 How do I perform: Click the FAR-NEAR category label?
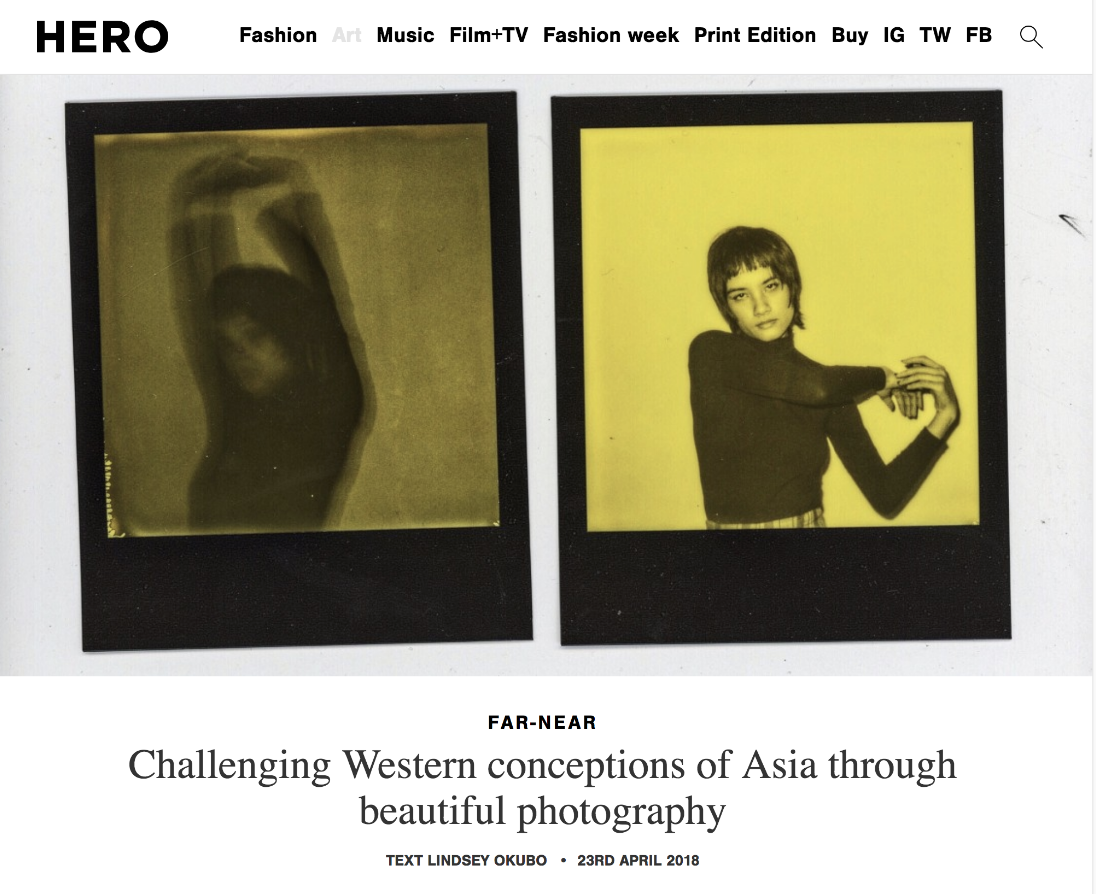tap(542, 722)
